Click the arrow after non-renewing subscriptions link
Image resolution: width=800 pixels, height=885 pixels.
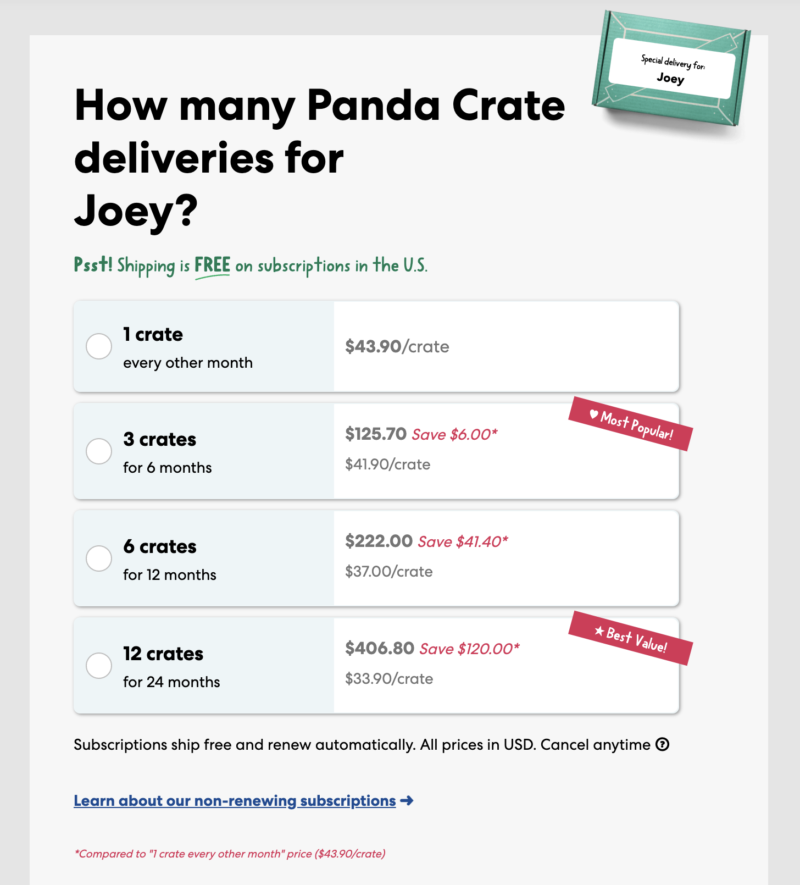pos(410,800)
